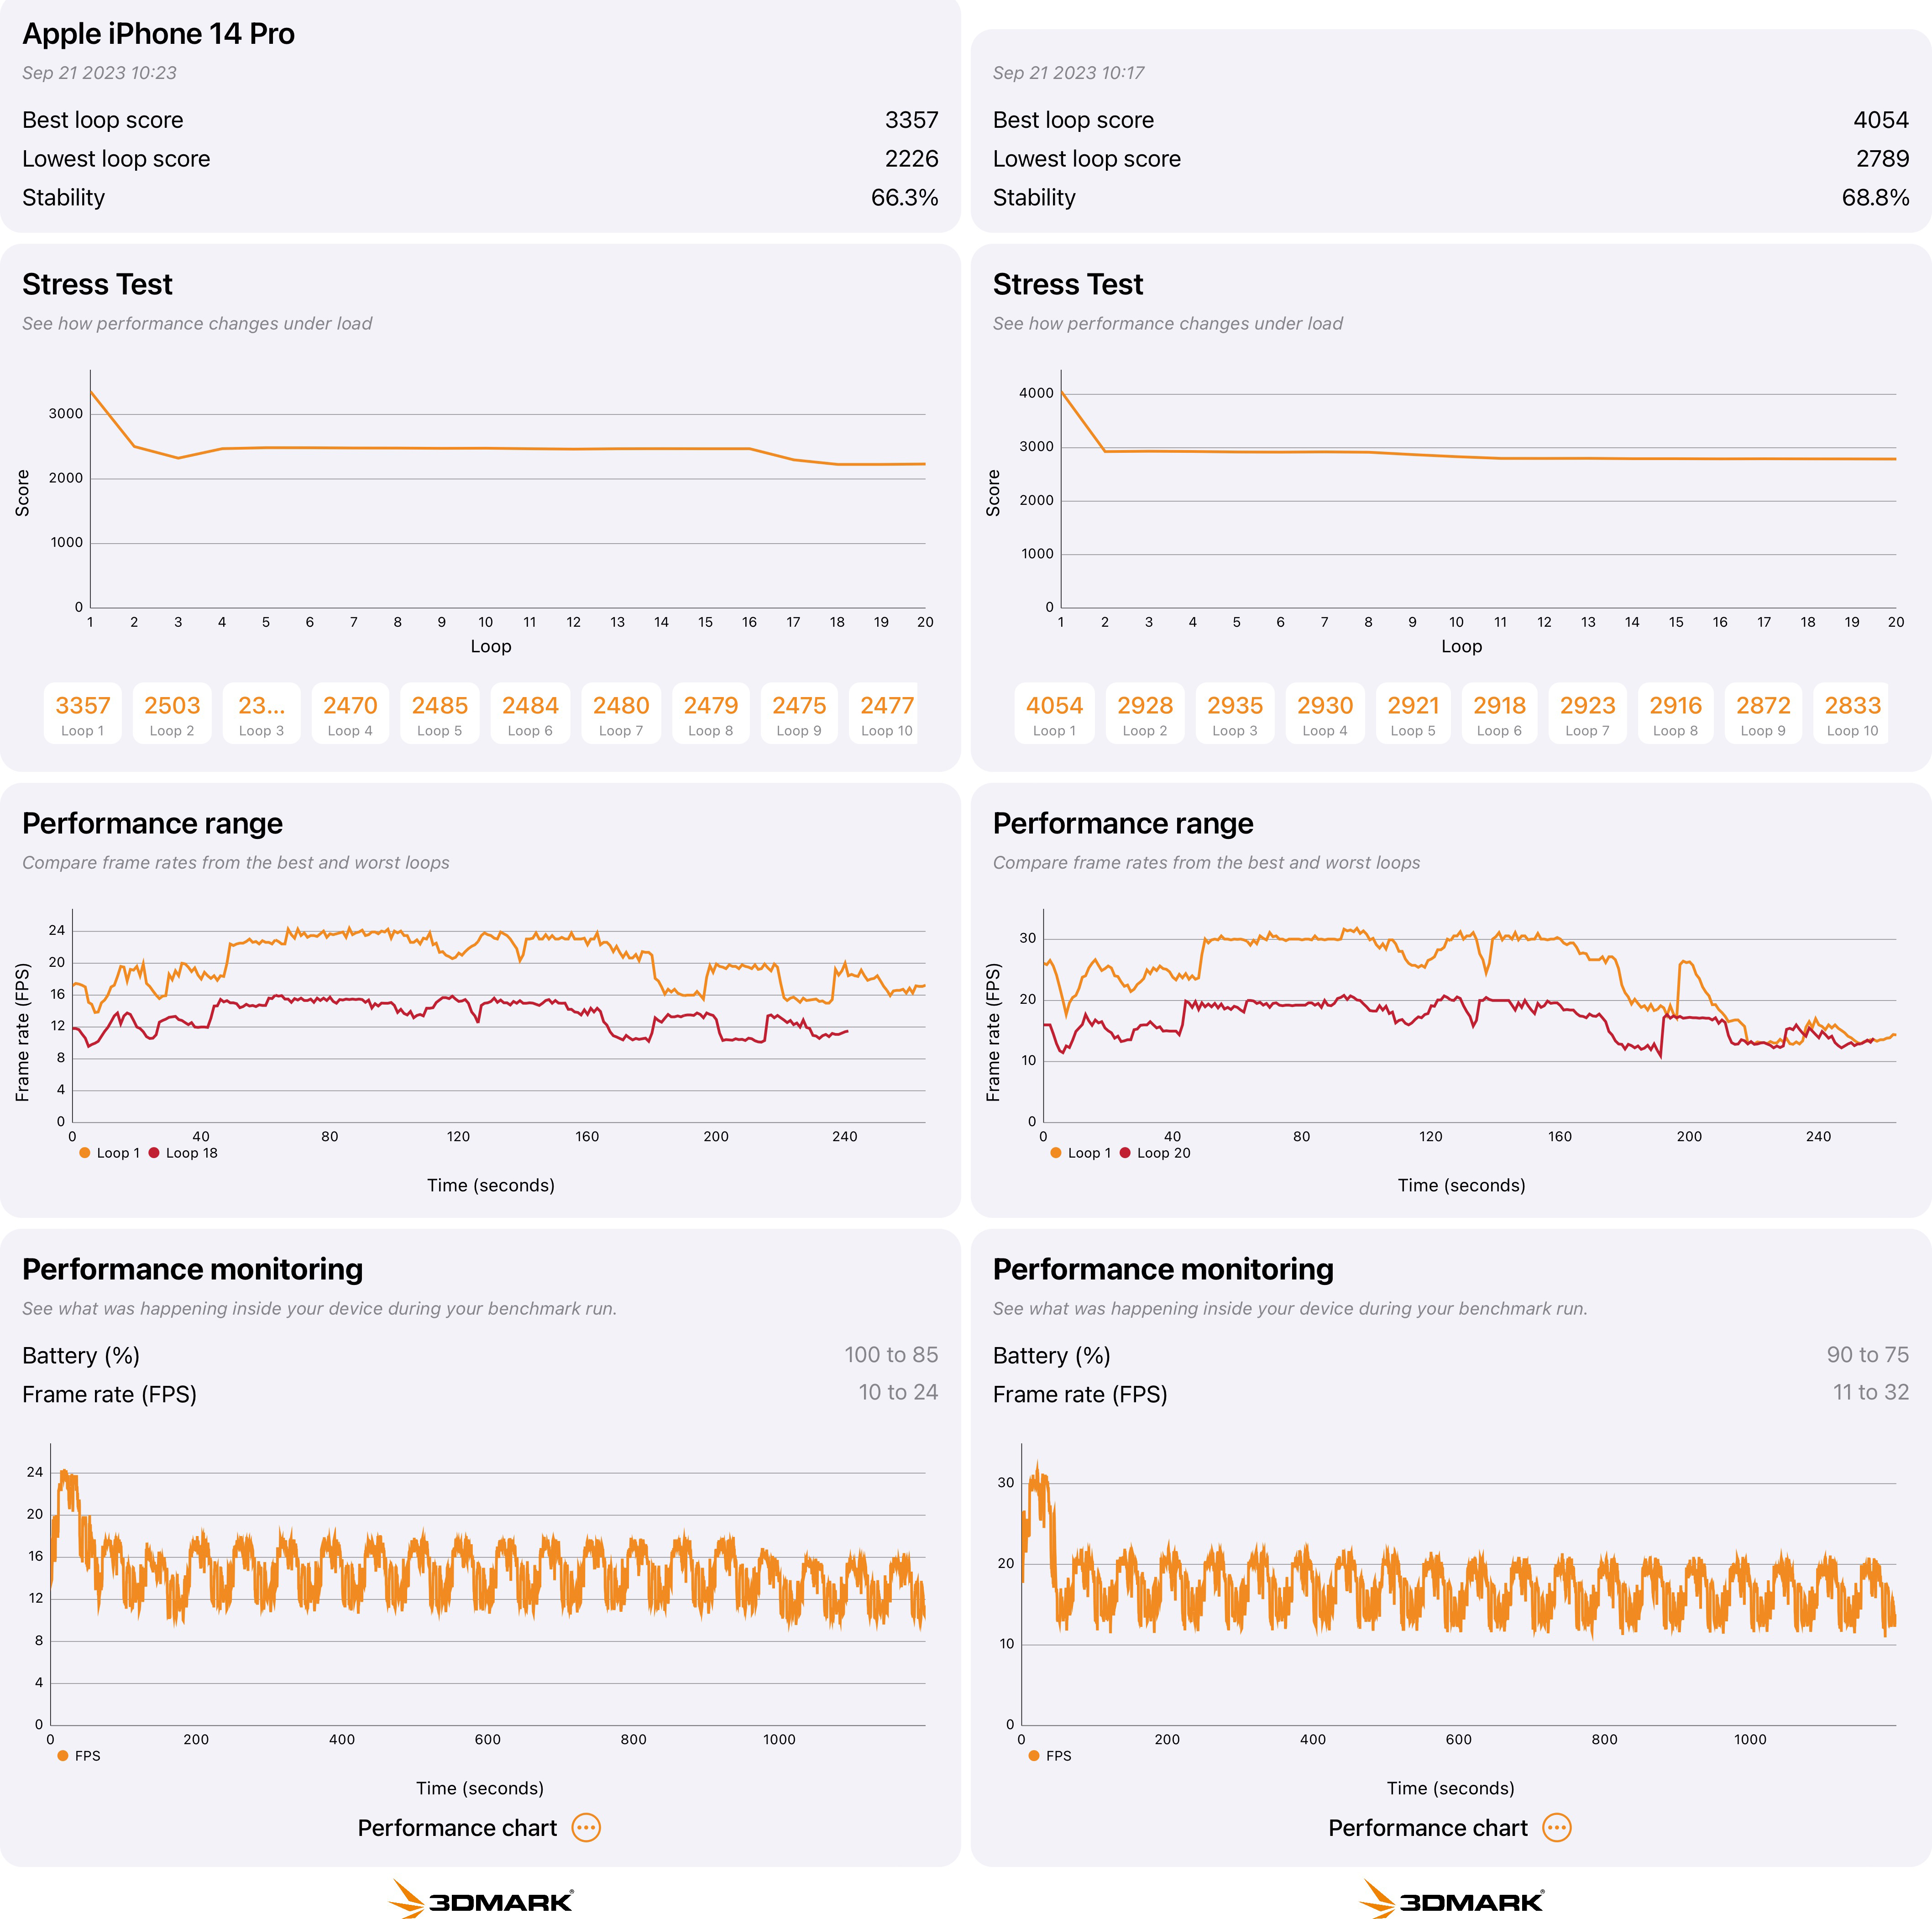1932x1919 pixels.
Task: Toggle FPS legend dot in right monitoring chart
Action: 1034,1756
